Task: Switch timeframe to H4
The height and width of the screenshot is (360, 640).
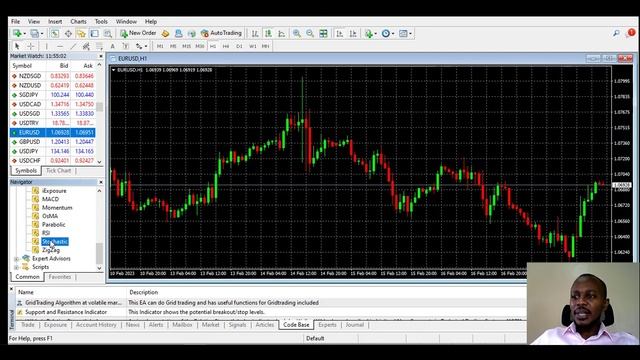Action: (226, 46)
